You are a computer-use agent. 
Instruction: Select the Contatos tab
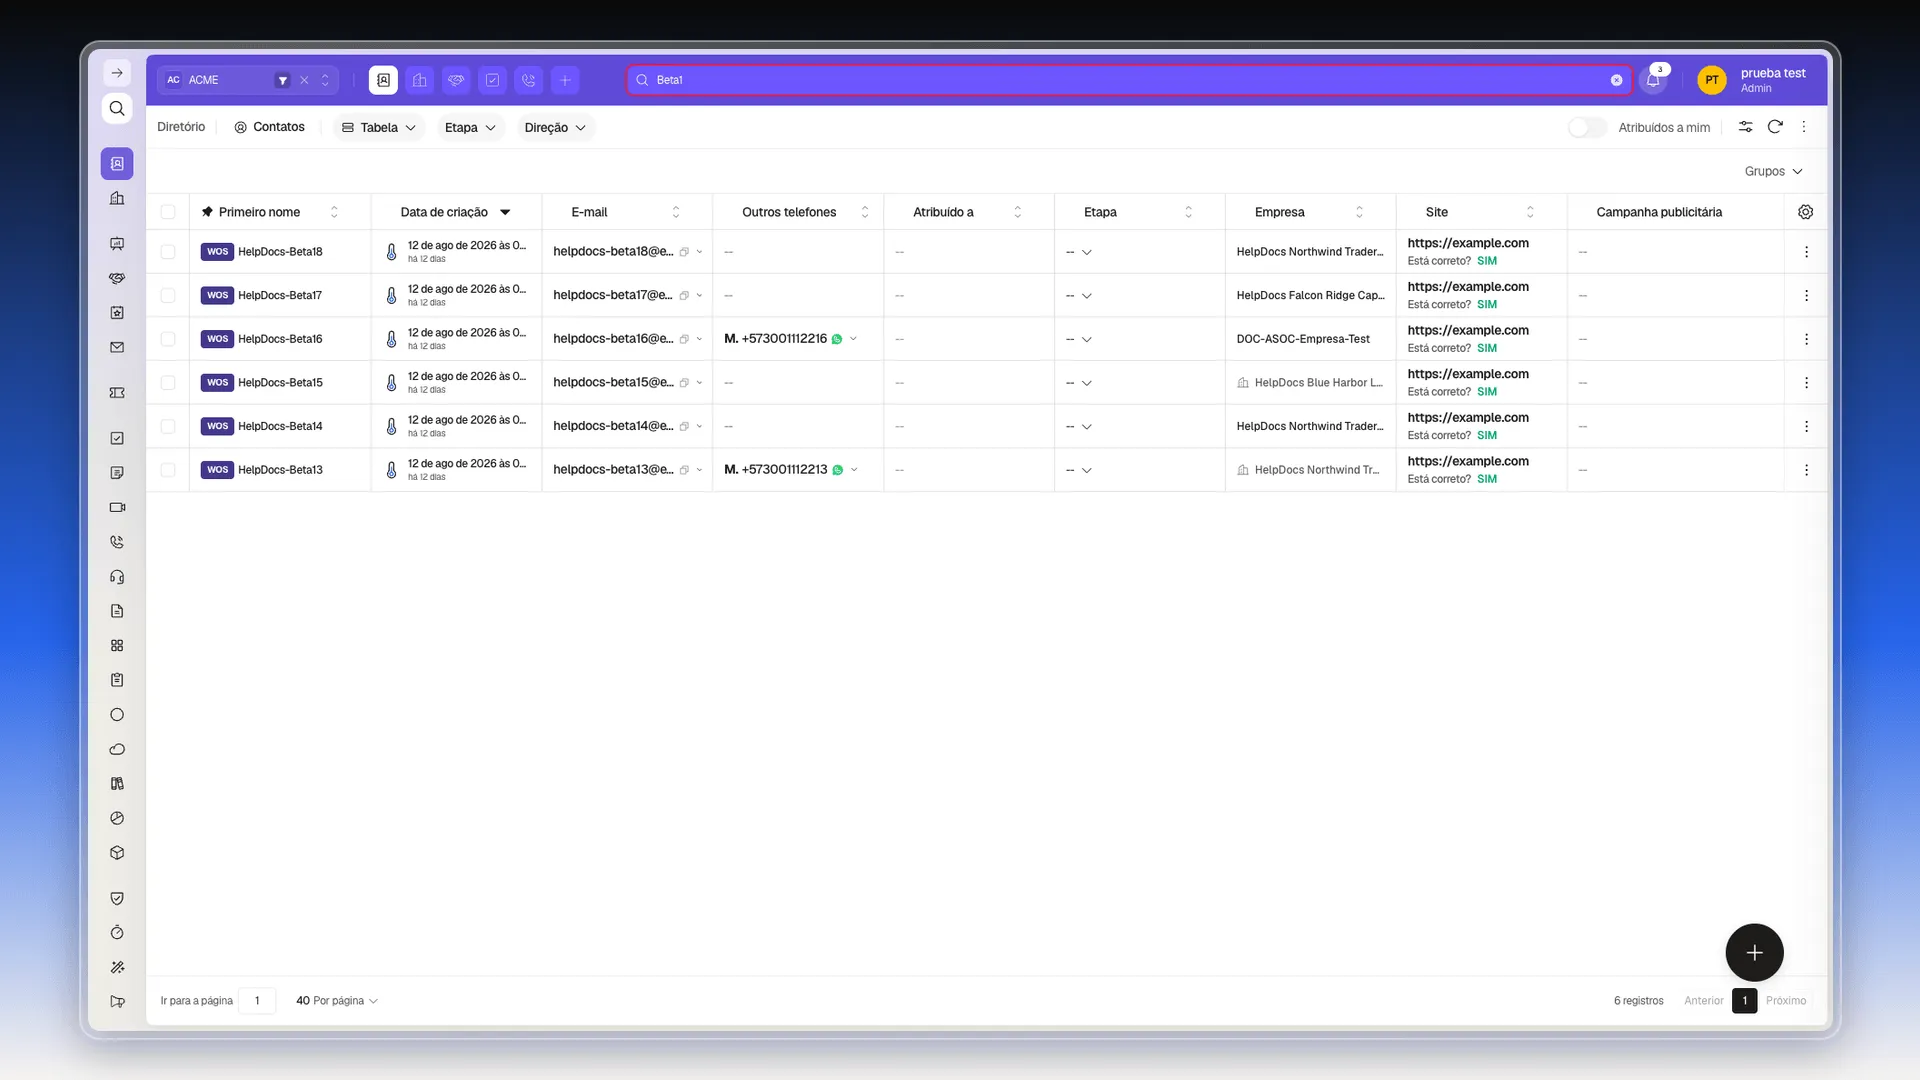coord(269,127)
